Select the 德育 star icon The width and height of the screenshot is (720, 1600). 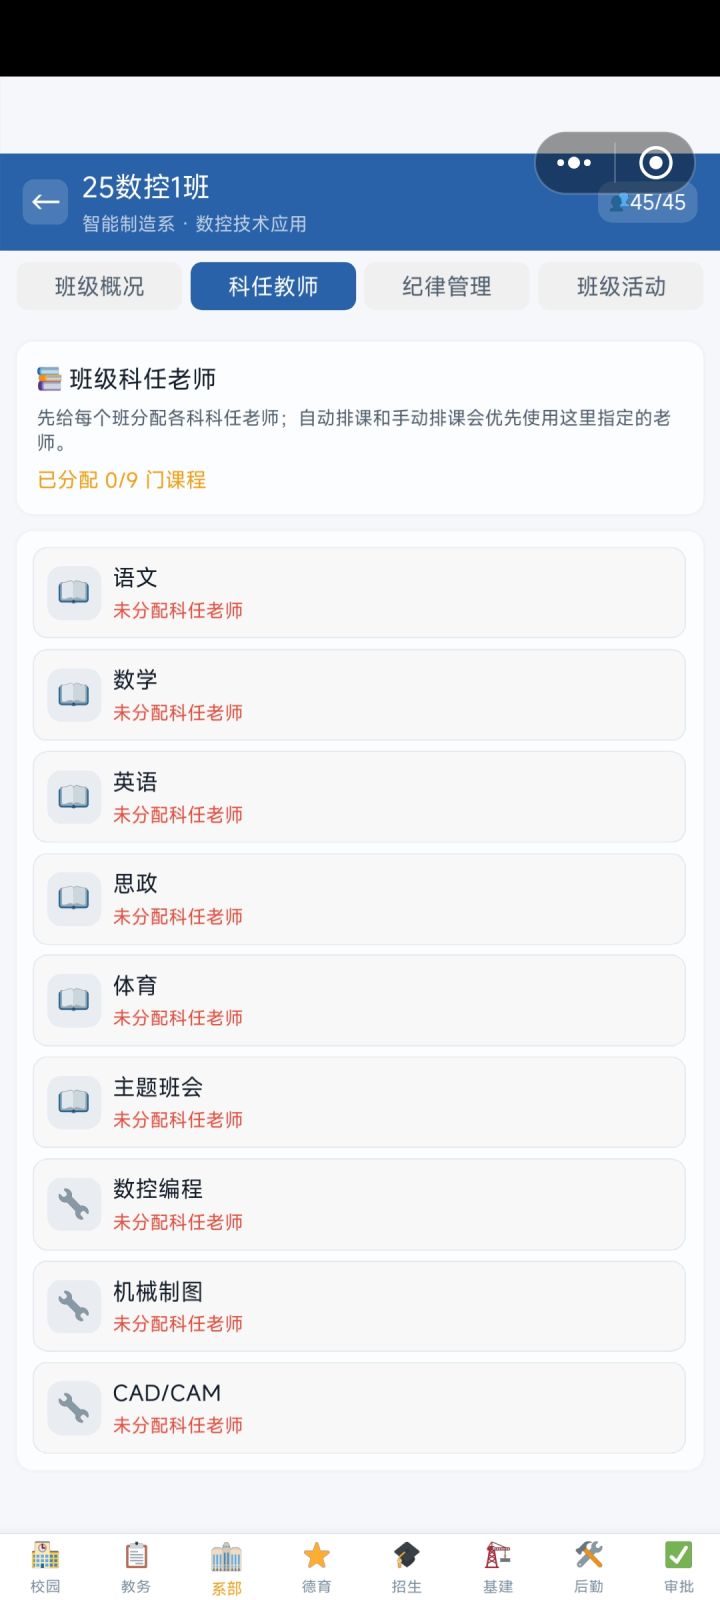317,1555
